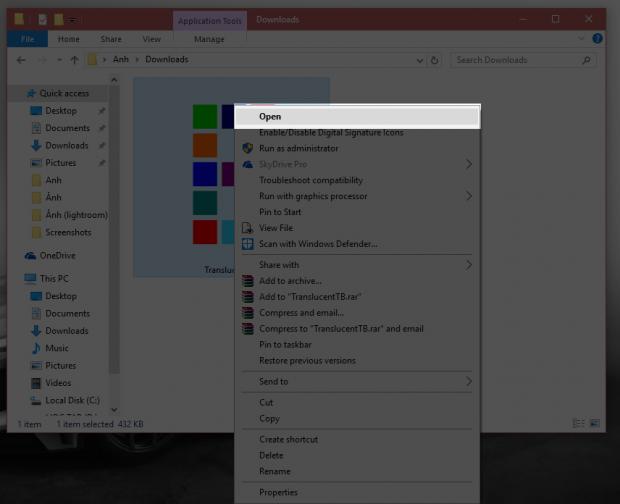Select Create shortcut

tap(357, 439)
